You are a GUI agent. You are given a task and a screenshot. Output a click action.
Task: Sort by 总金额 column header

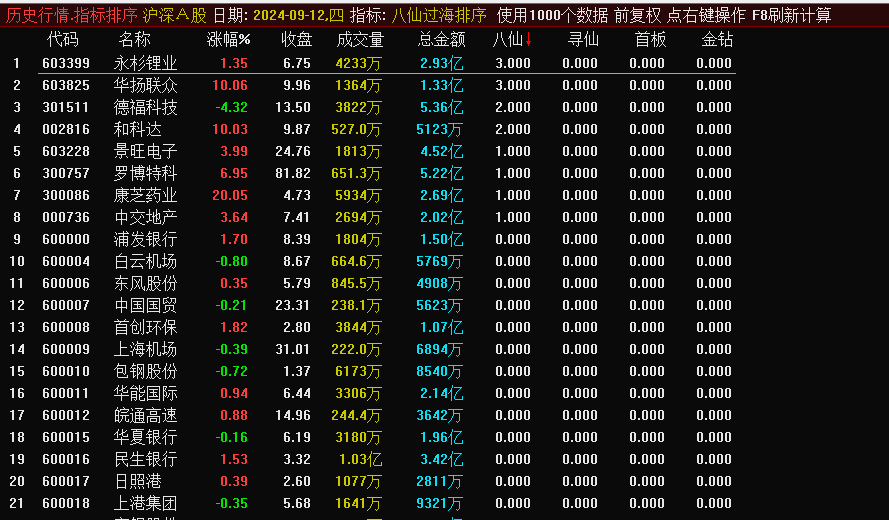tap(441, 40)
